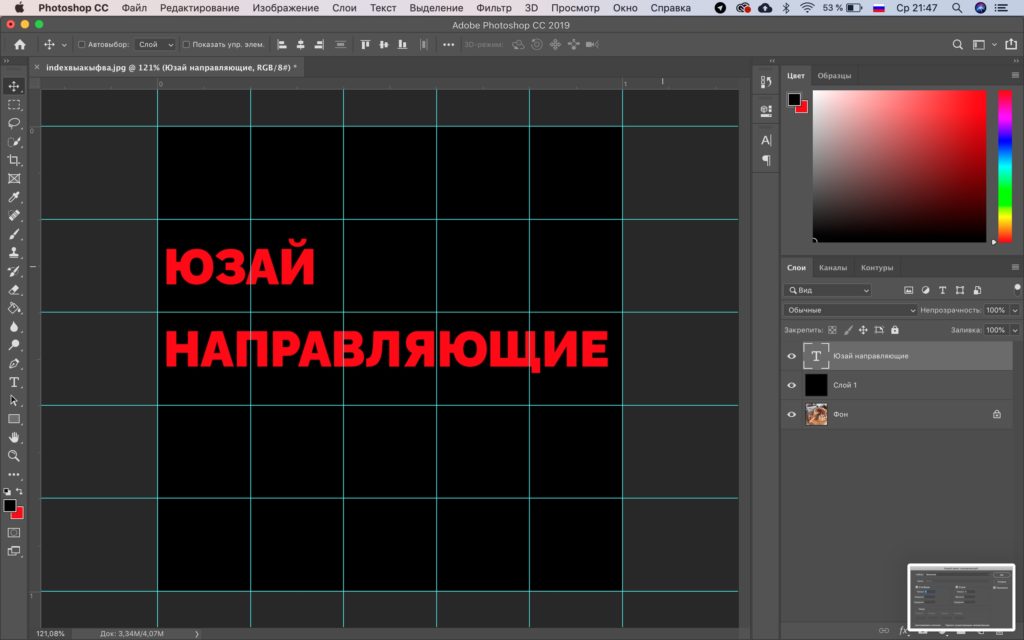Switch to the Каналы tab

click(x=832, y=267)
